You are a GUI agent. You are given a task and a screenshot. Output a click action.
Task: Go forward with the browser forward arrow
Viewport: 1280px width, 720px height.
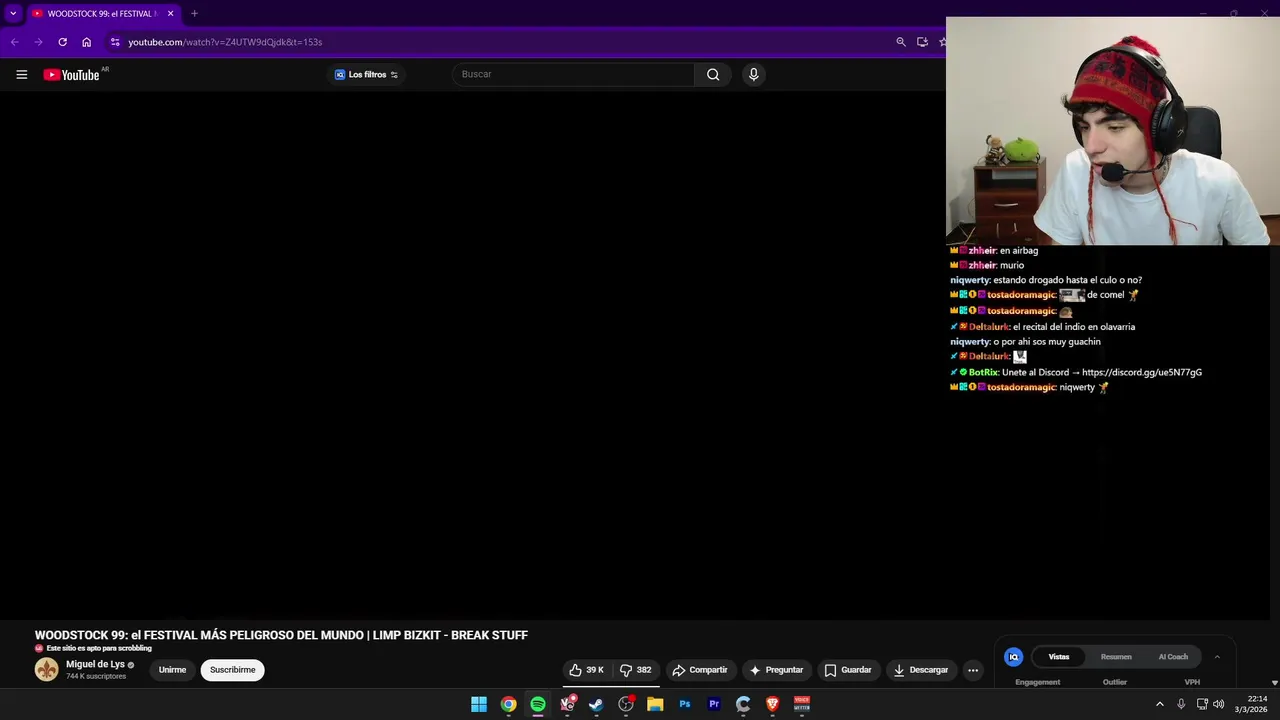pos(38,42)
